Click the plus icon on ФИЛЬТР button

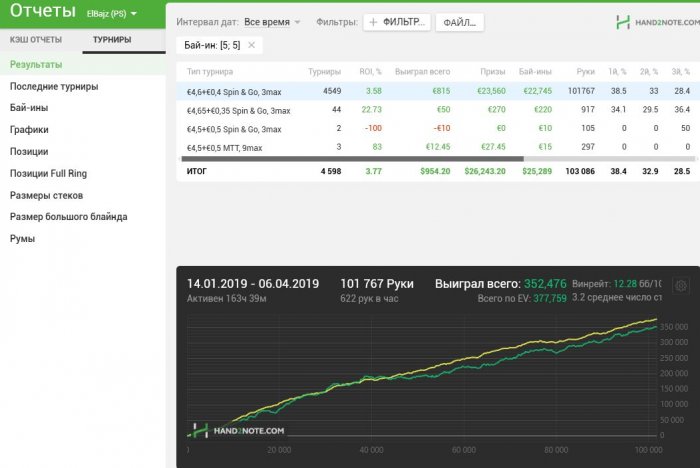tap(374, 22)
